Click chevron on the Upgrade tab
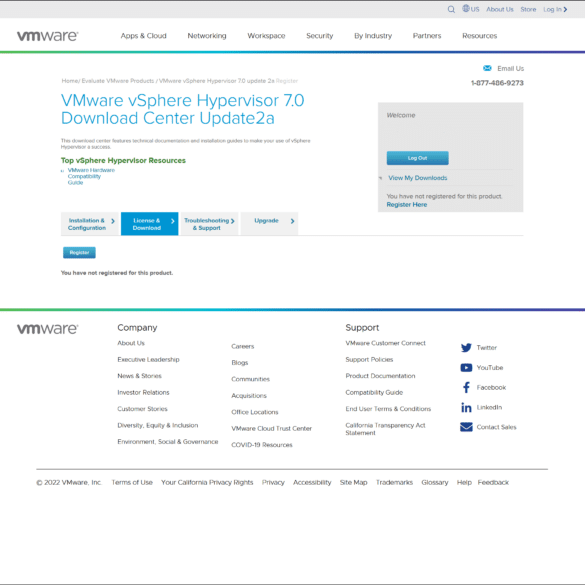Screen dimensions: 585x585 click(292, 221)
